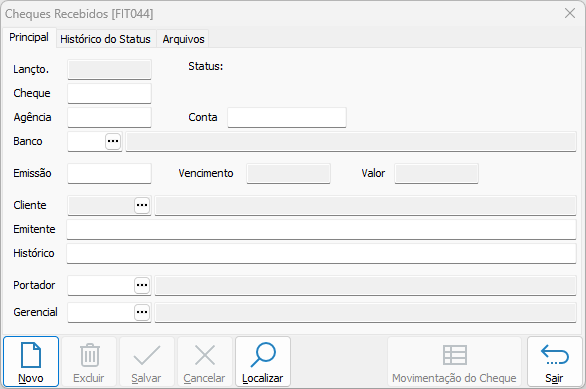Click the Excluir trash can button
The width and height of the screenshot is (586, 389).
(89, 361)
